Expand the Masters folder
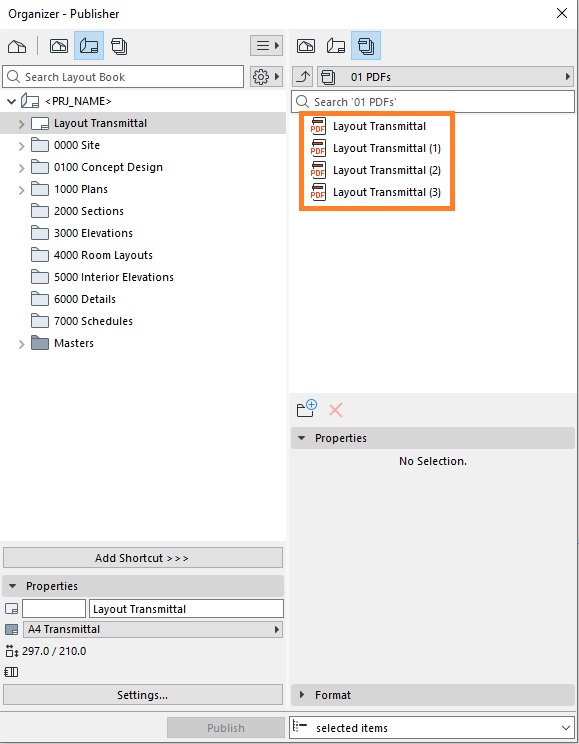The width and height of the screenshot is (579, 744). click(21, 344)
